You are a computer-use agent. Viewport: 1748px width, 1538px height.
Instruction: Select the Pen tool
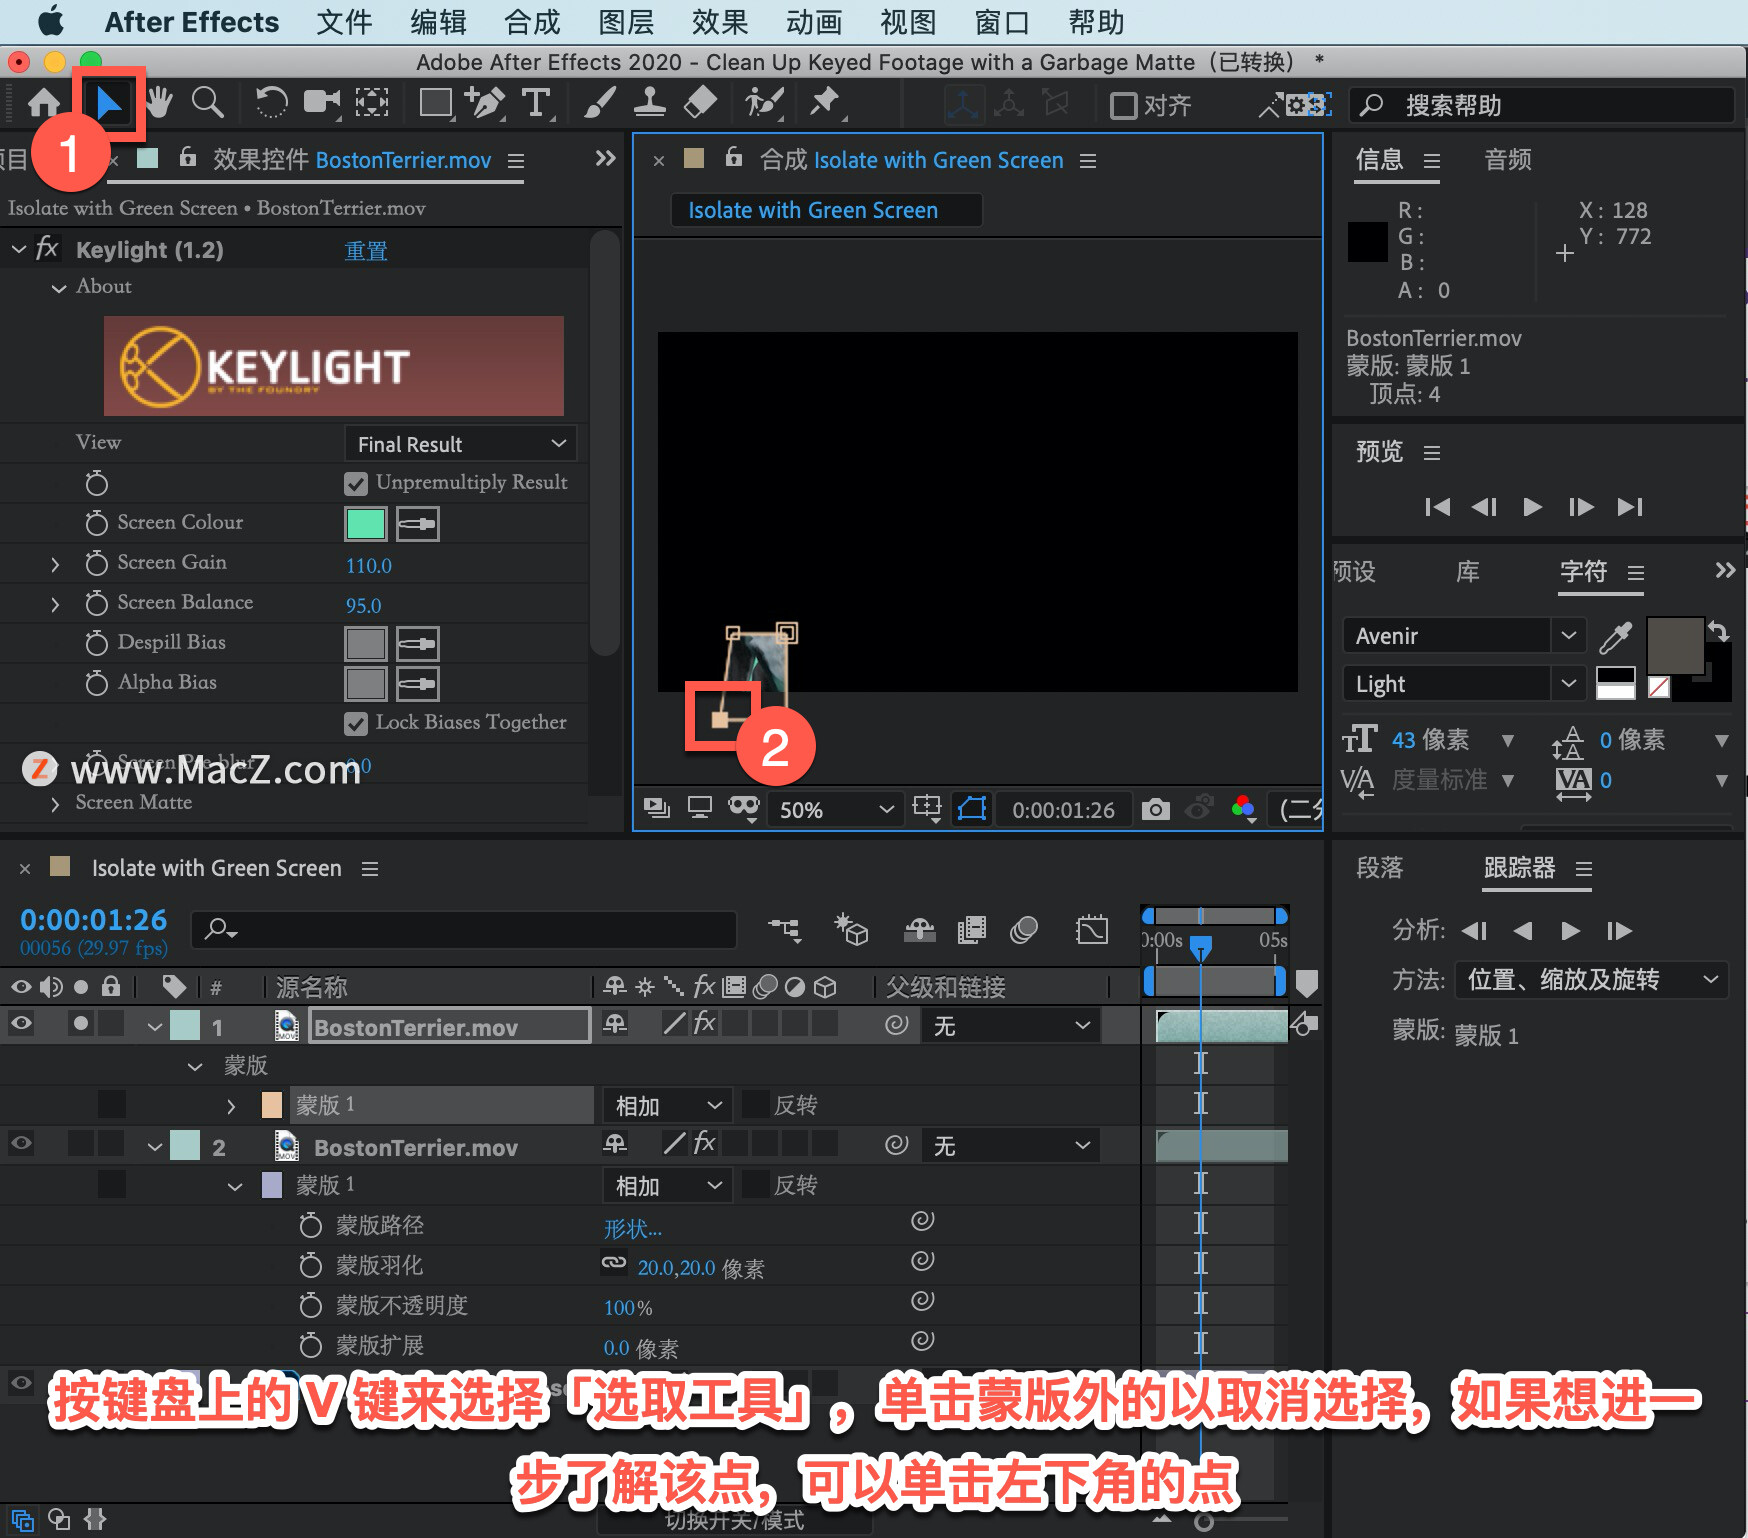[x=486, y=102]
